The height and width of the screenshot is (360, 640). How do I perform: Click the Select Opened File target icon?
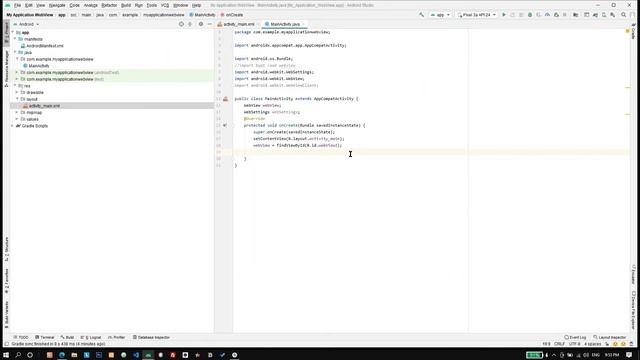click(x=181, y=24)
